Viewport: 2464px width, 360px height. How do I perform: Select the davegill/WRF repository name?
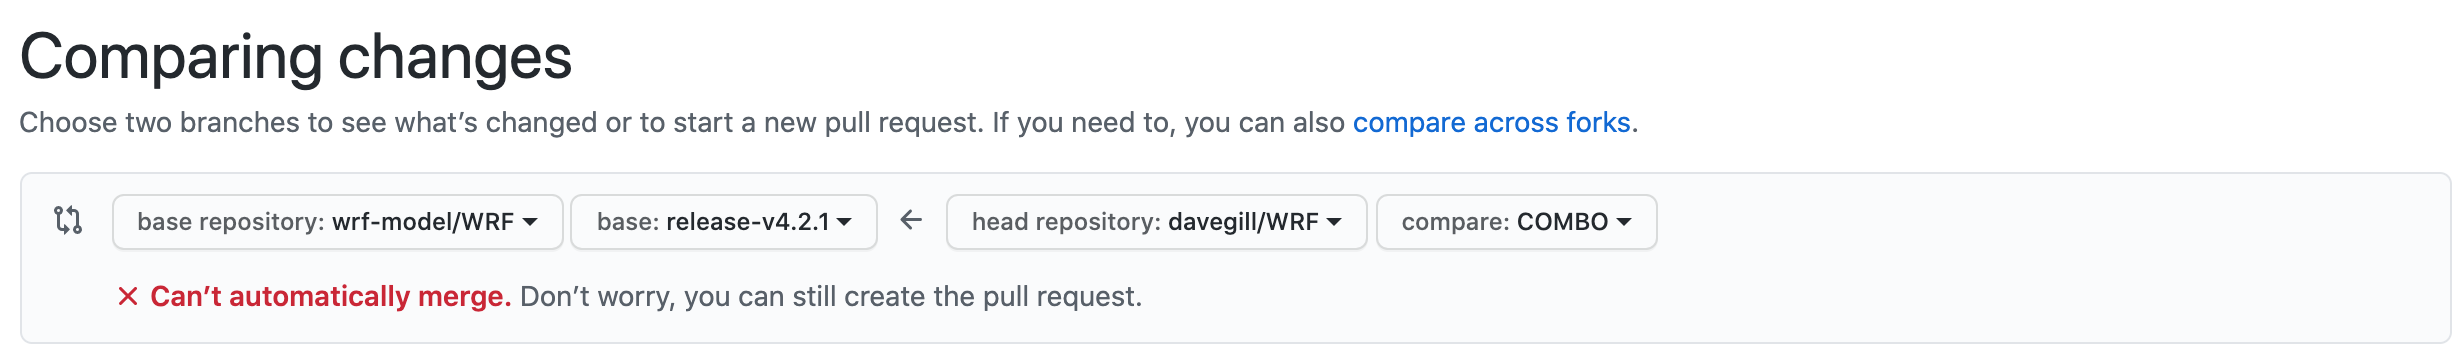click(x=1243, y=222)
